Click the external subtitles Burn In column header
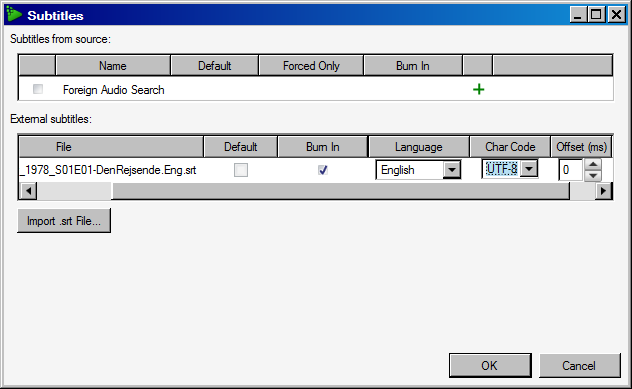Screen dimensions: 632x389 click(323, 147)
